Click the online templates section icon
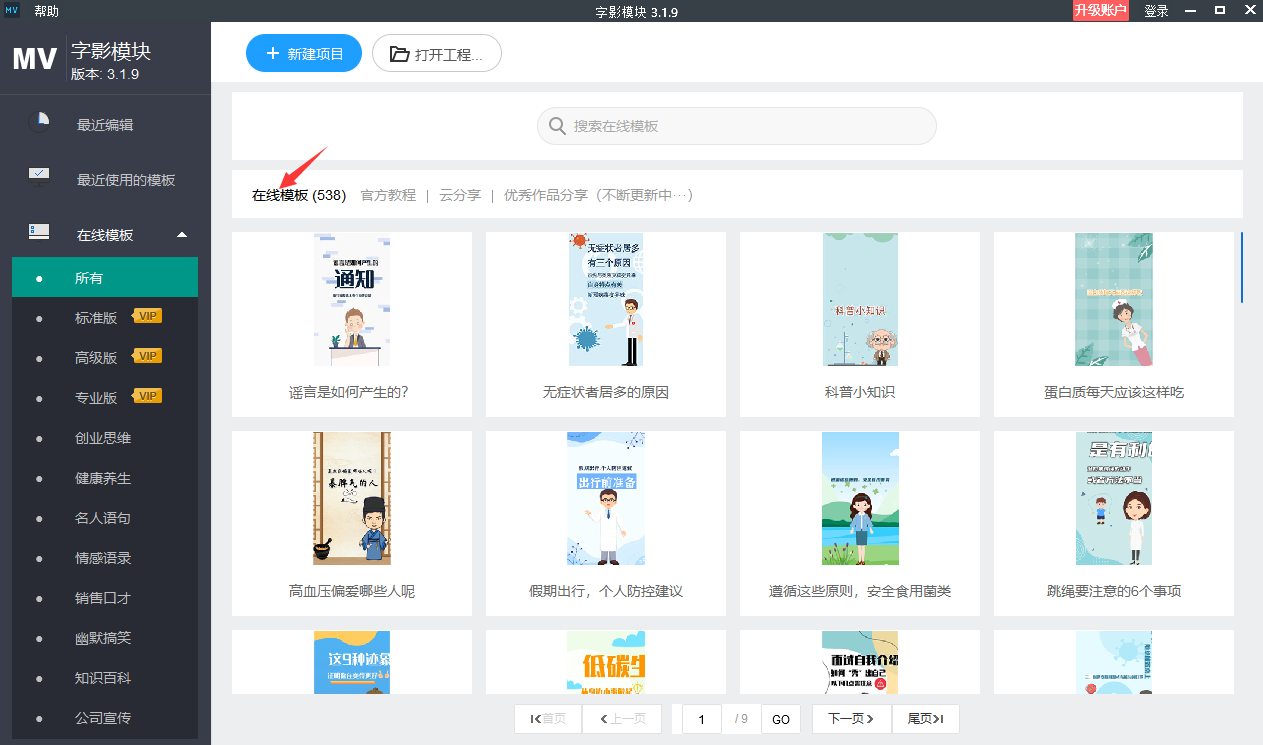Screen dimensions: 1263x745 click(39, 232)
